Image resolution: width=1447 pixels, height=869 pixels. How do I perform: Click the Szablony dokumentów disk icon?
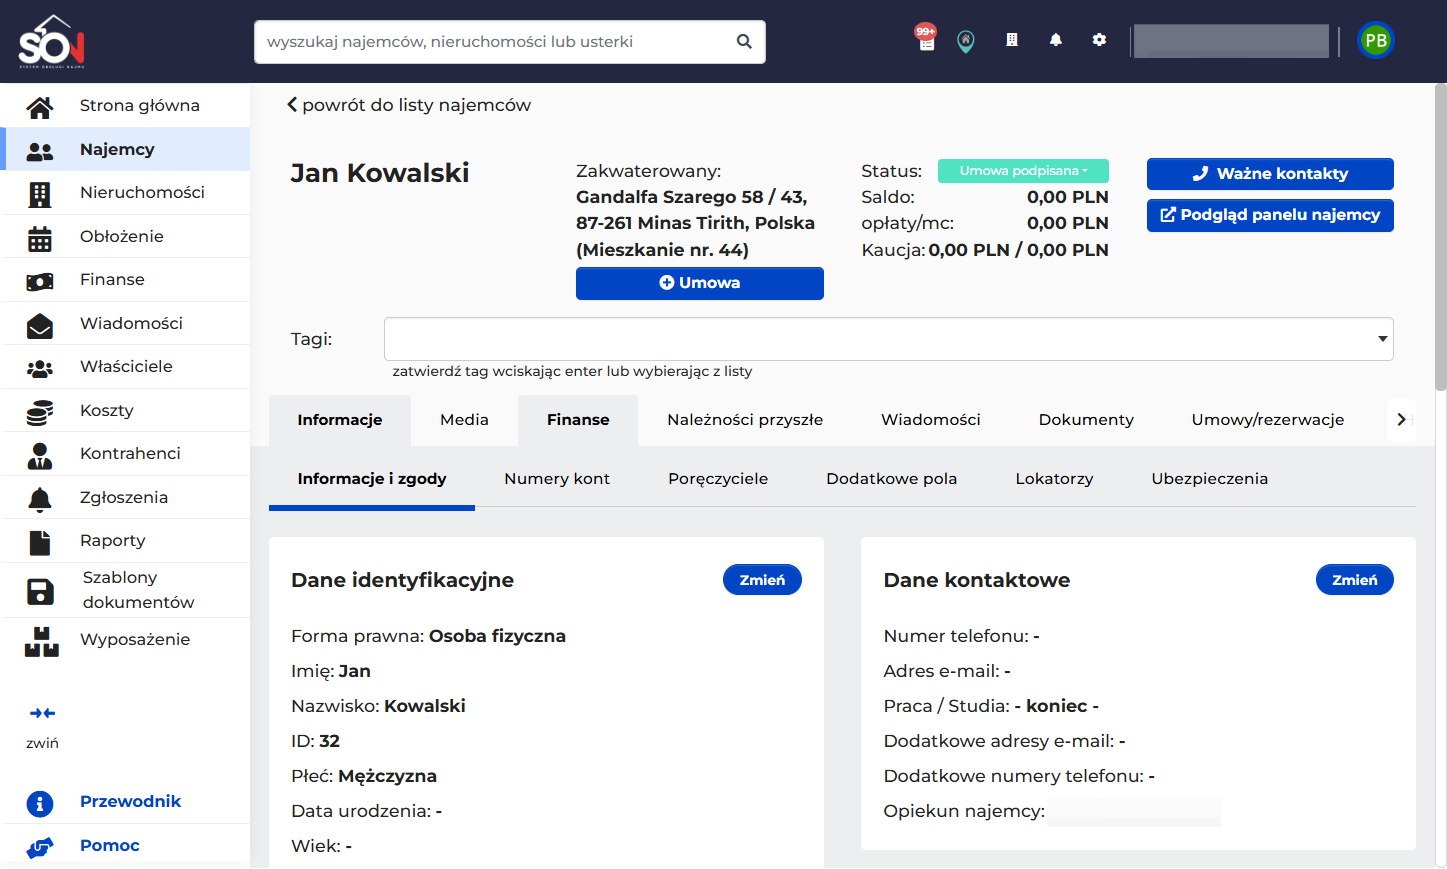[40, 591]
